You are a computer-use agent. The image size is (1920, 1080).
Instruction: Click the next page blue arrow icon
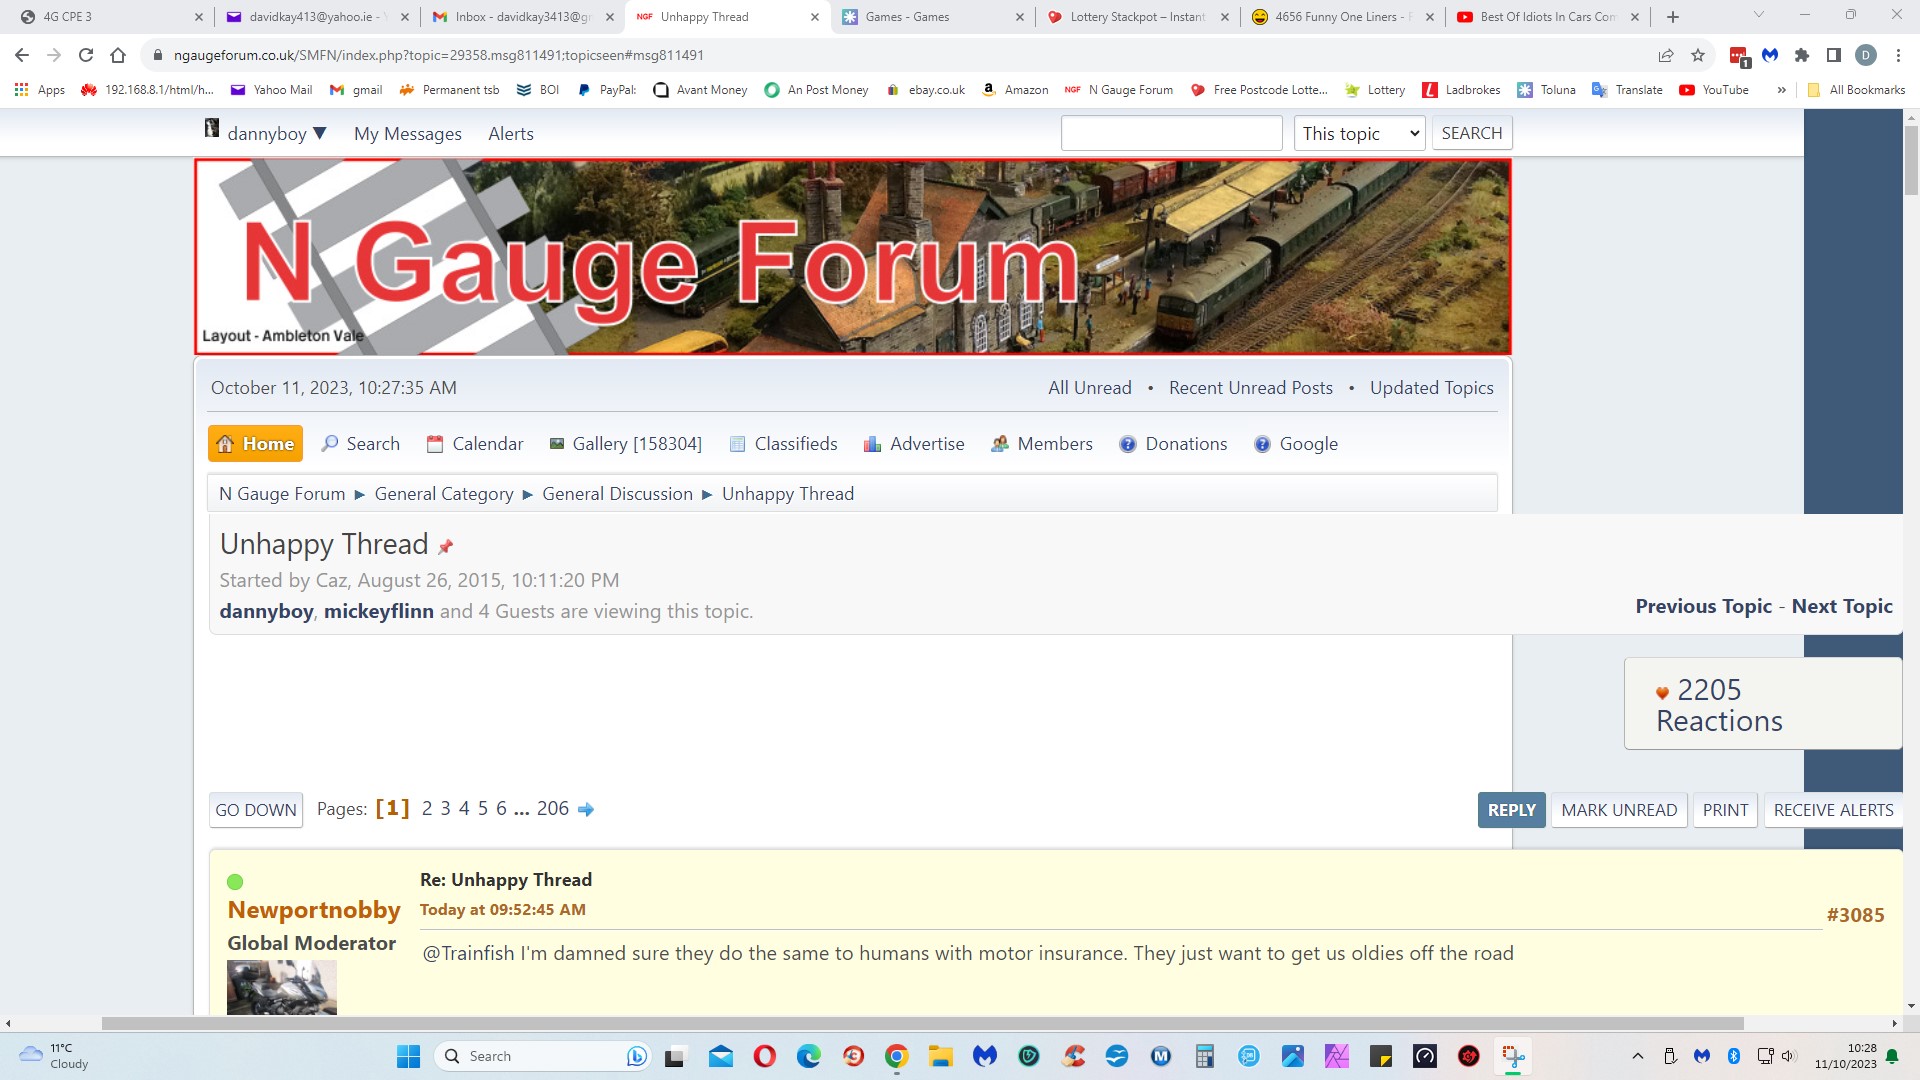point(586,809)
